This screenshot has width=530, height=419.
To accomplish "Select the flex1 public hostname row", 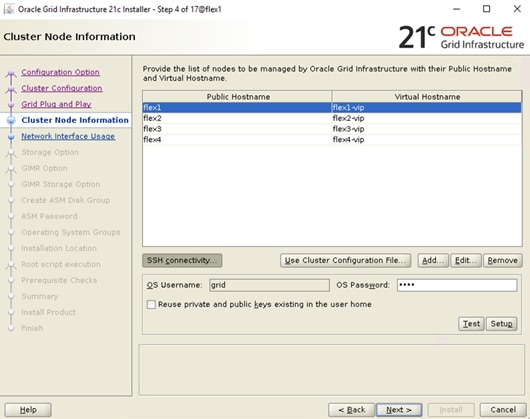I will (237, 107).
